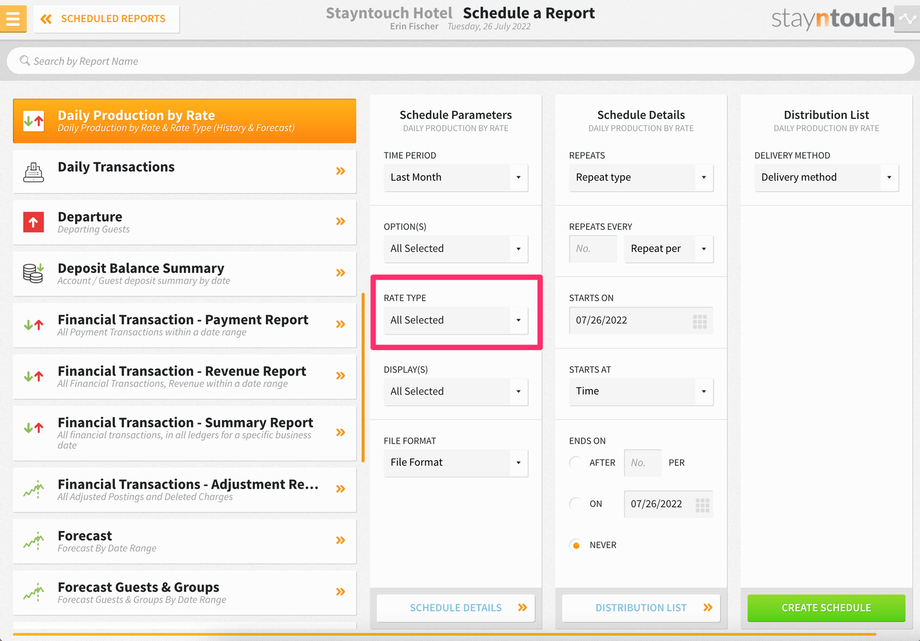Click the Ends On ON date field
Image resolution: width=920 pixels, height=641 pixels.
669,504
